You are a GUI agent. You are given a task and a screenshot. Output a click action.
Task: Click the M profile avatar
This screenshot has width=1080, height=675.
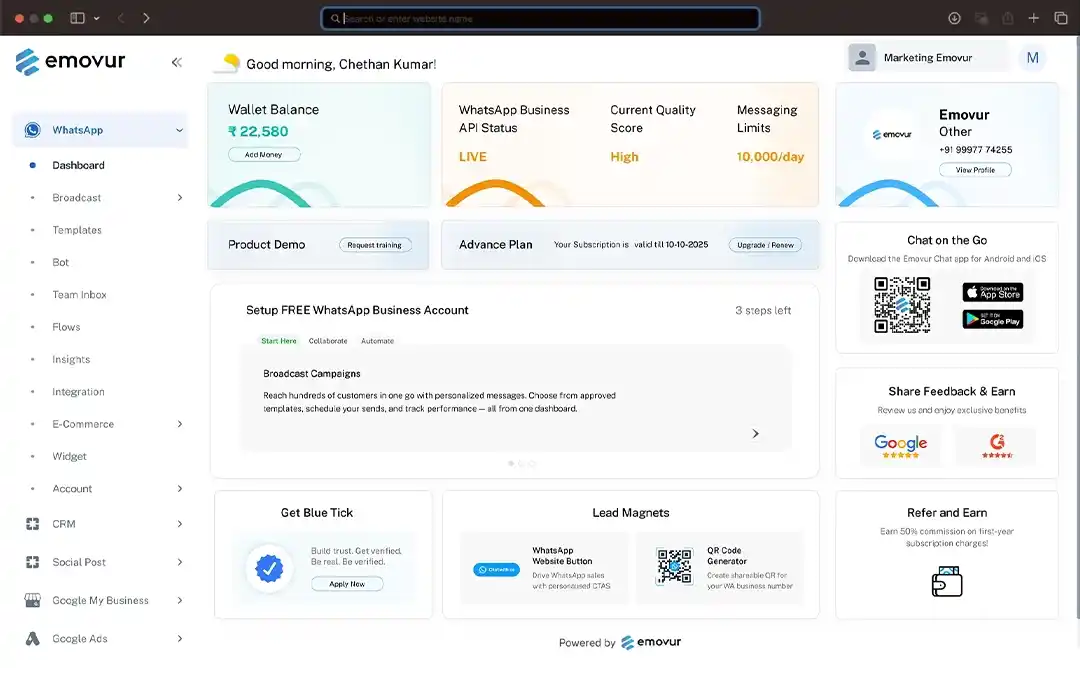[x=1032, y=58]
